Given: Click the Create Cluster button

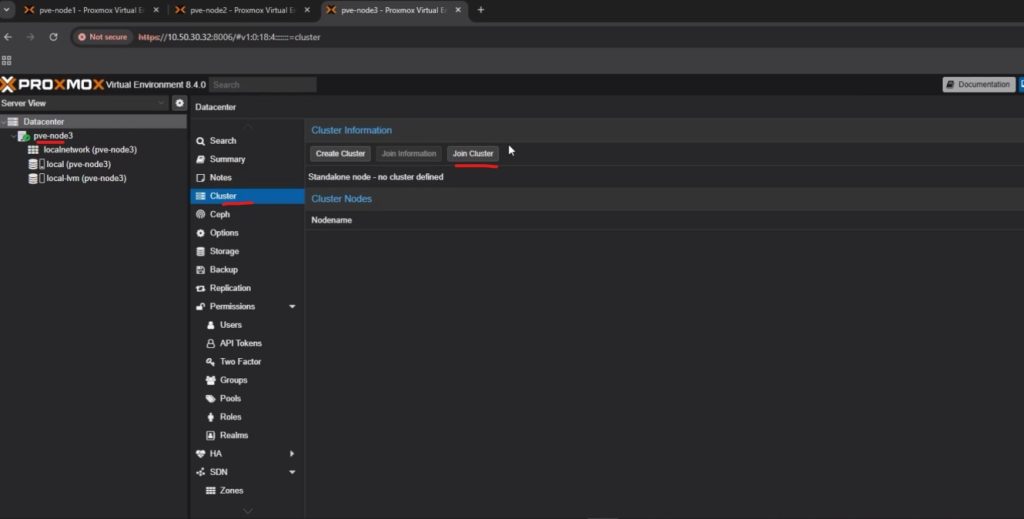Looking at the screenshot, I should [x=340, y=153].
